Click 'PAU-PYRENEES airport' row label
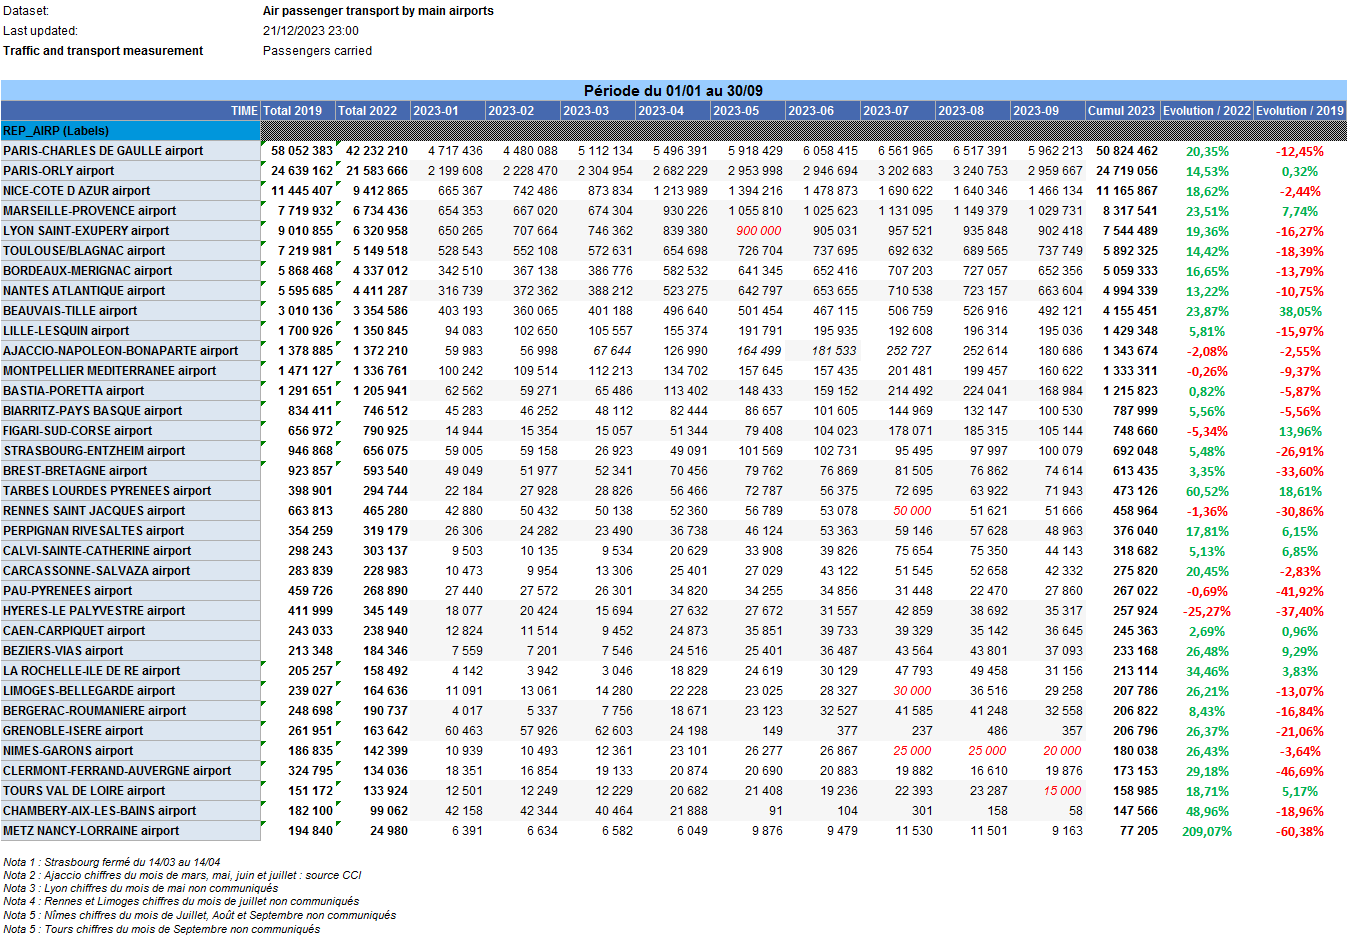 [130, 591]
